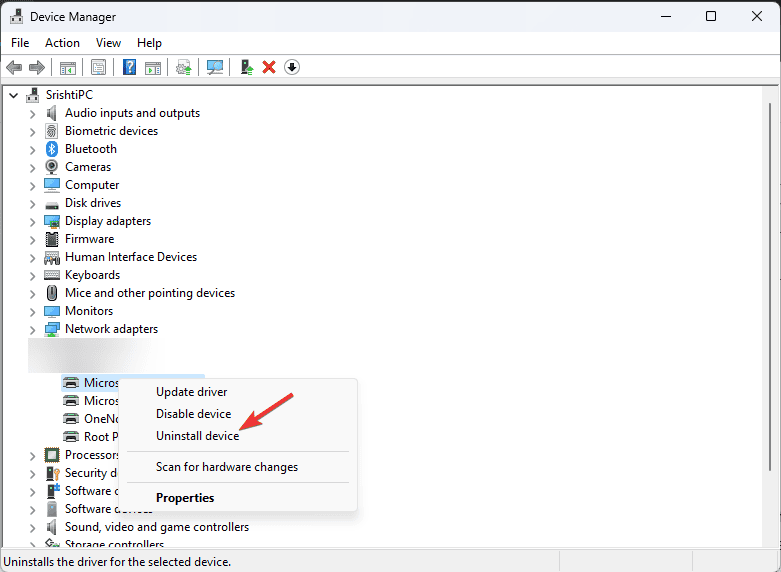Choose Disable device from context menu
The image size is (781, 572).
click(x=238, y=414)
